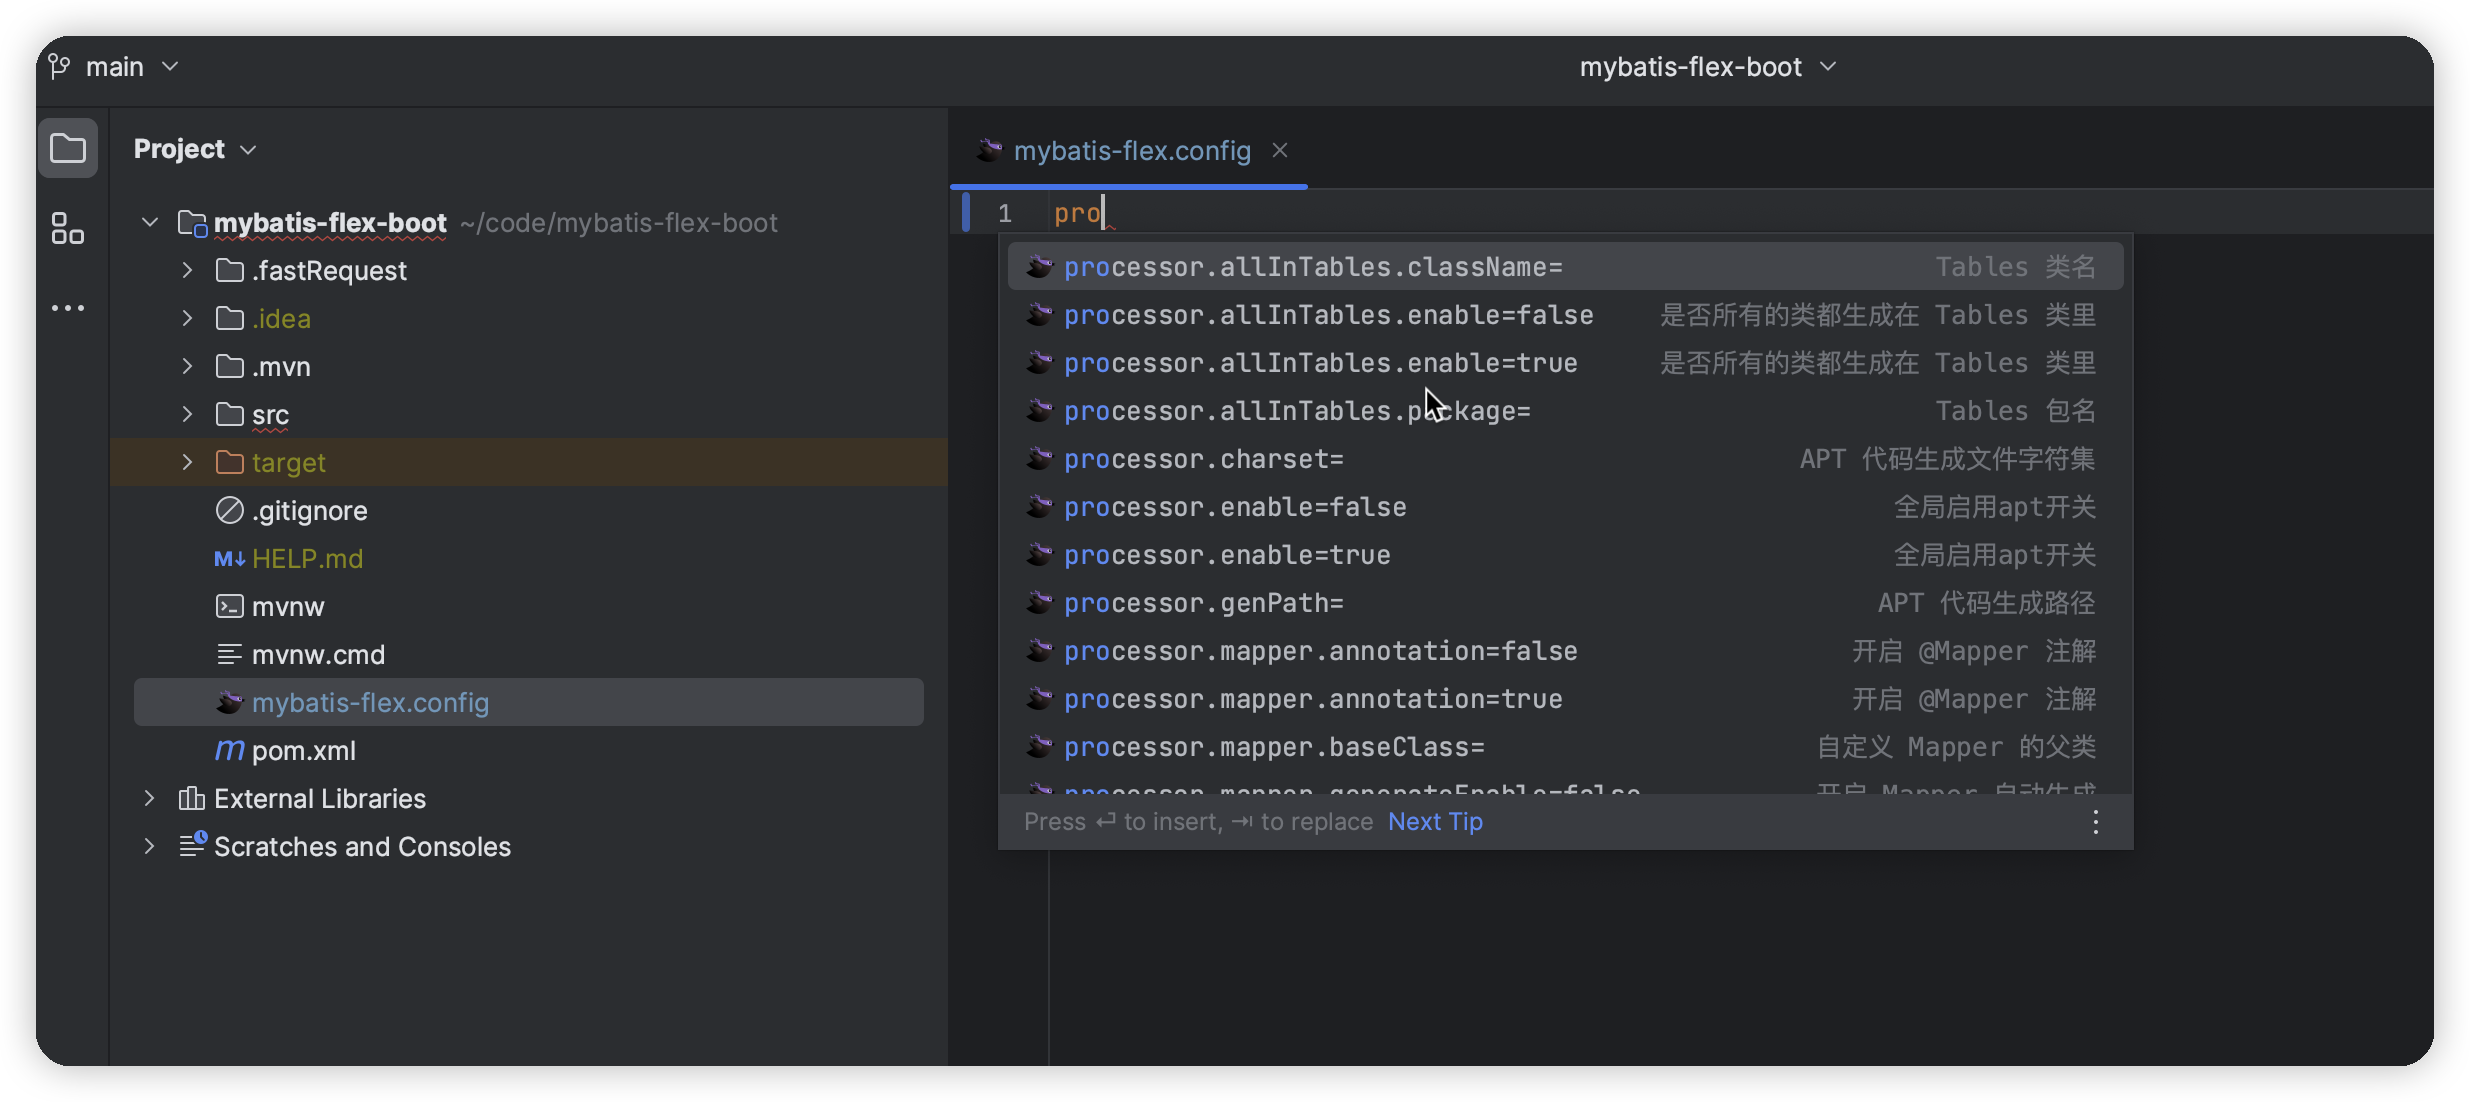Click editor text on line 1
2470x1102 pixels.
pos(1077,213)
